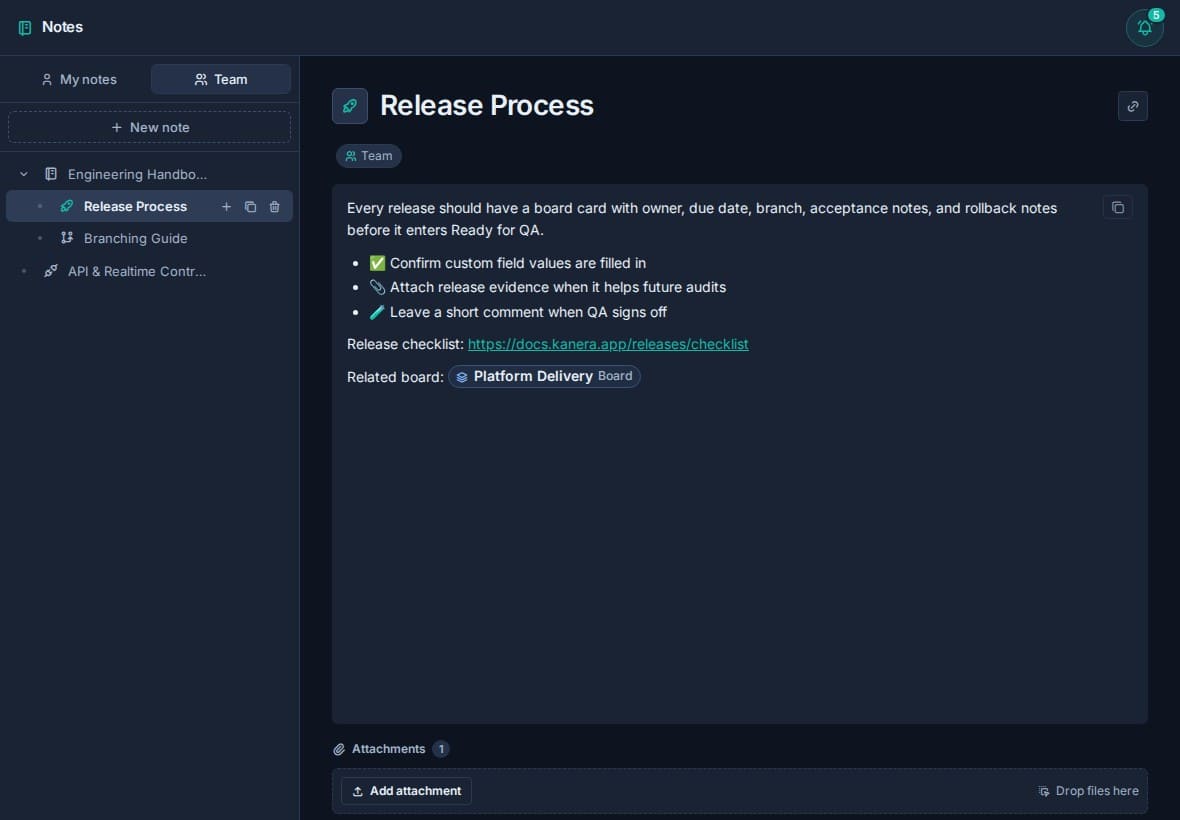This screenshot has height=820, width=1180.
Task: Click 'Confirm custom field values' bullet
Action: pyautogui.click(x=507, y=263)
